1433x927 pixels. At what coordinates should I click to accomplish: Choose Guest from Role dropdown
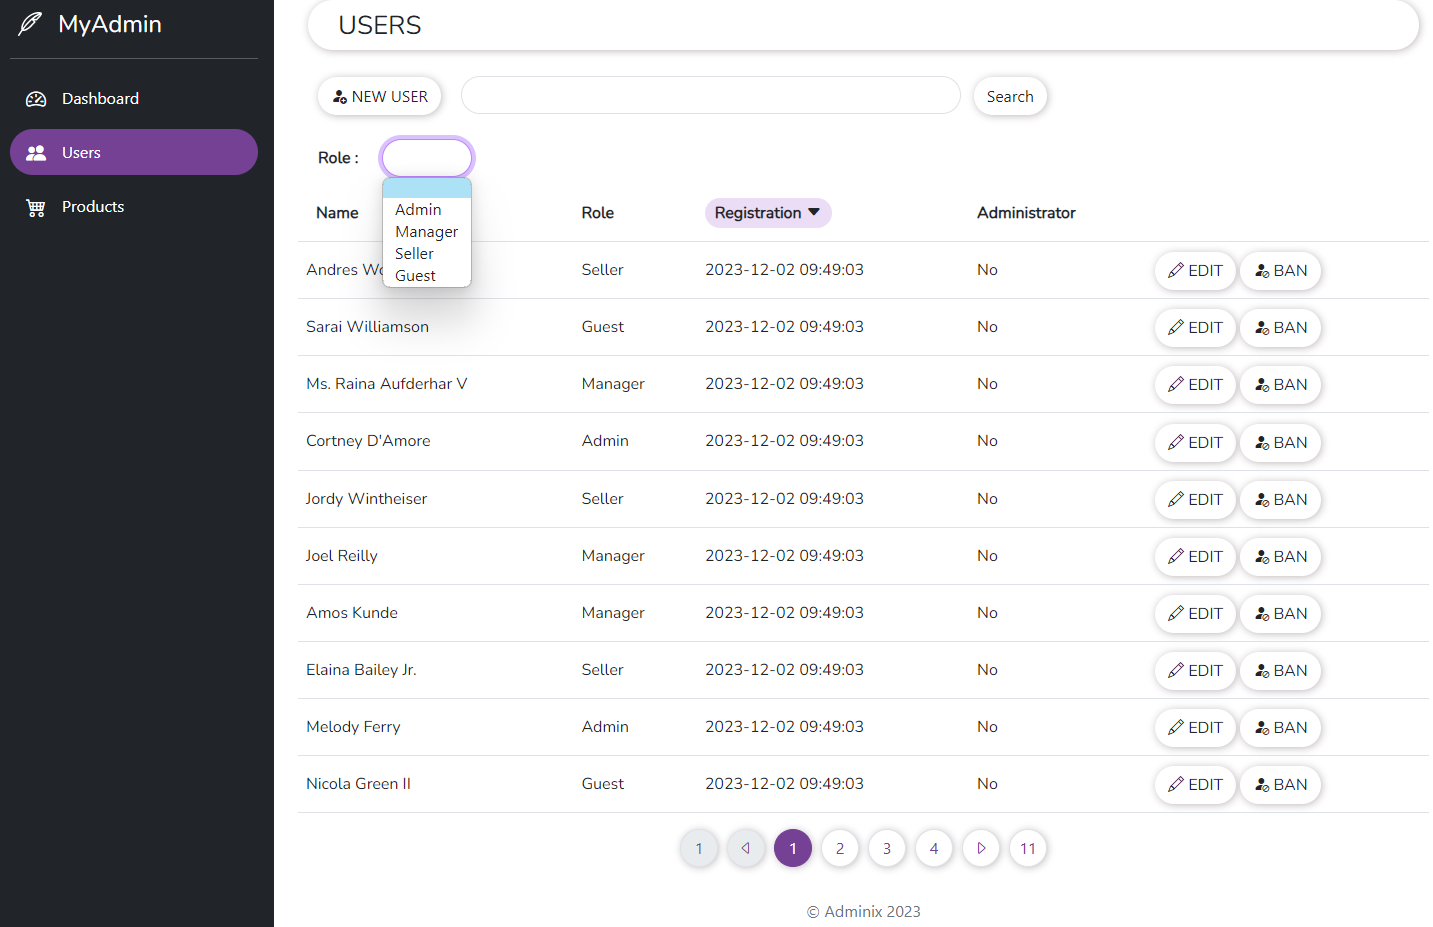[427, 276]
